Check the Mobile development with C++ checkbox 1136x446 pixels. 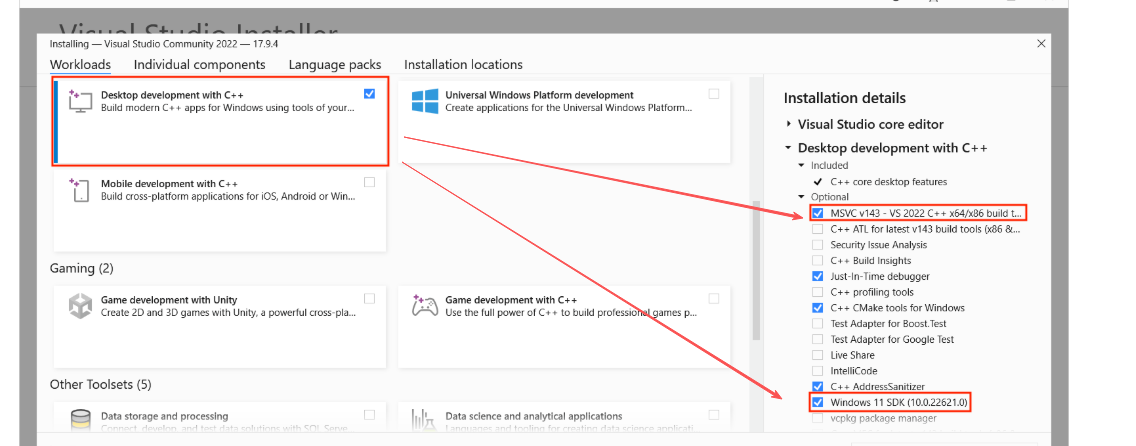pyautogui.click(x=369, y=182)
